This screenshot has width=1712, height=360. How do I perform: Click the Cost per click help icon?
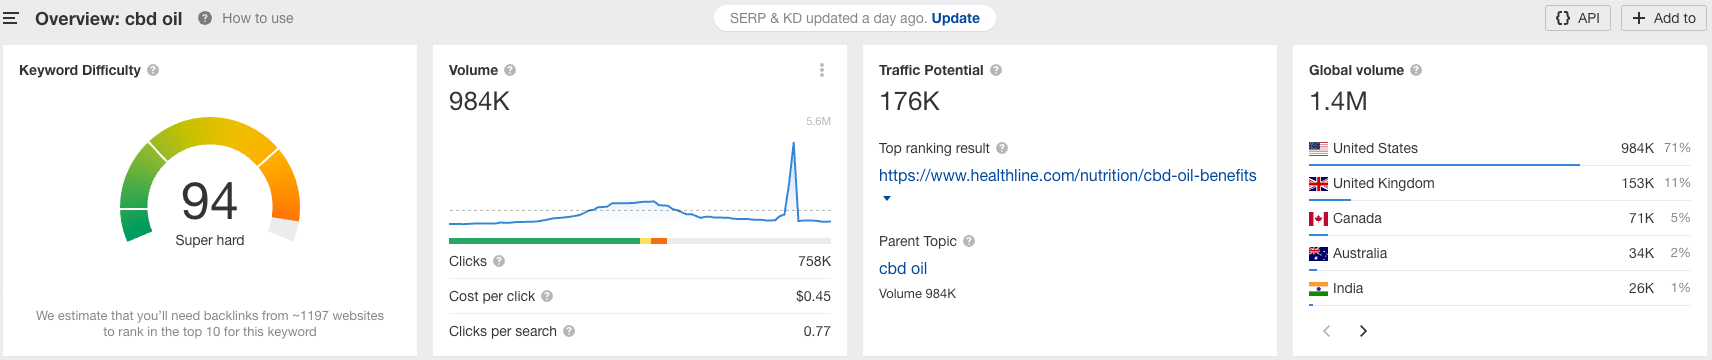point(547,296)
